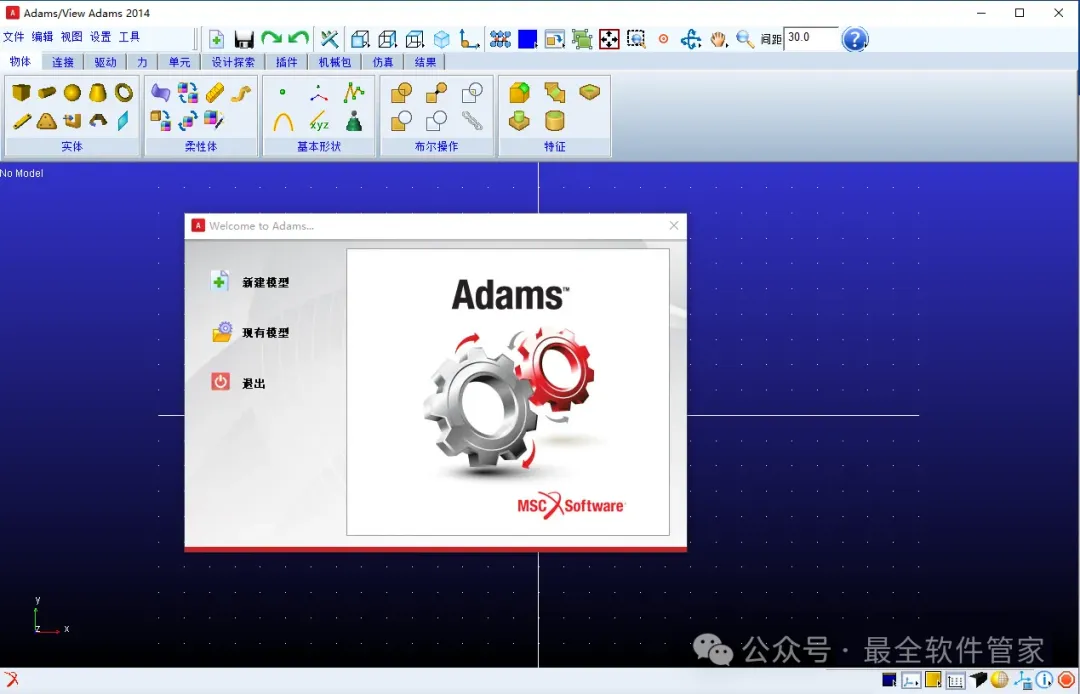Screen dimensions: 1080x694
Task: Click the green Redo arrow
Action: tap(271, 39)
